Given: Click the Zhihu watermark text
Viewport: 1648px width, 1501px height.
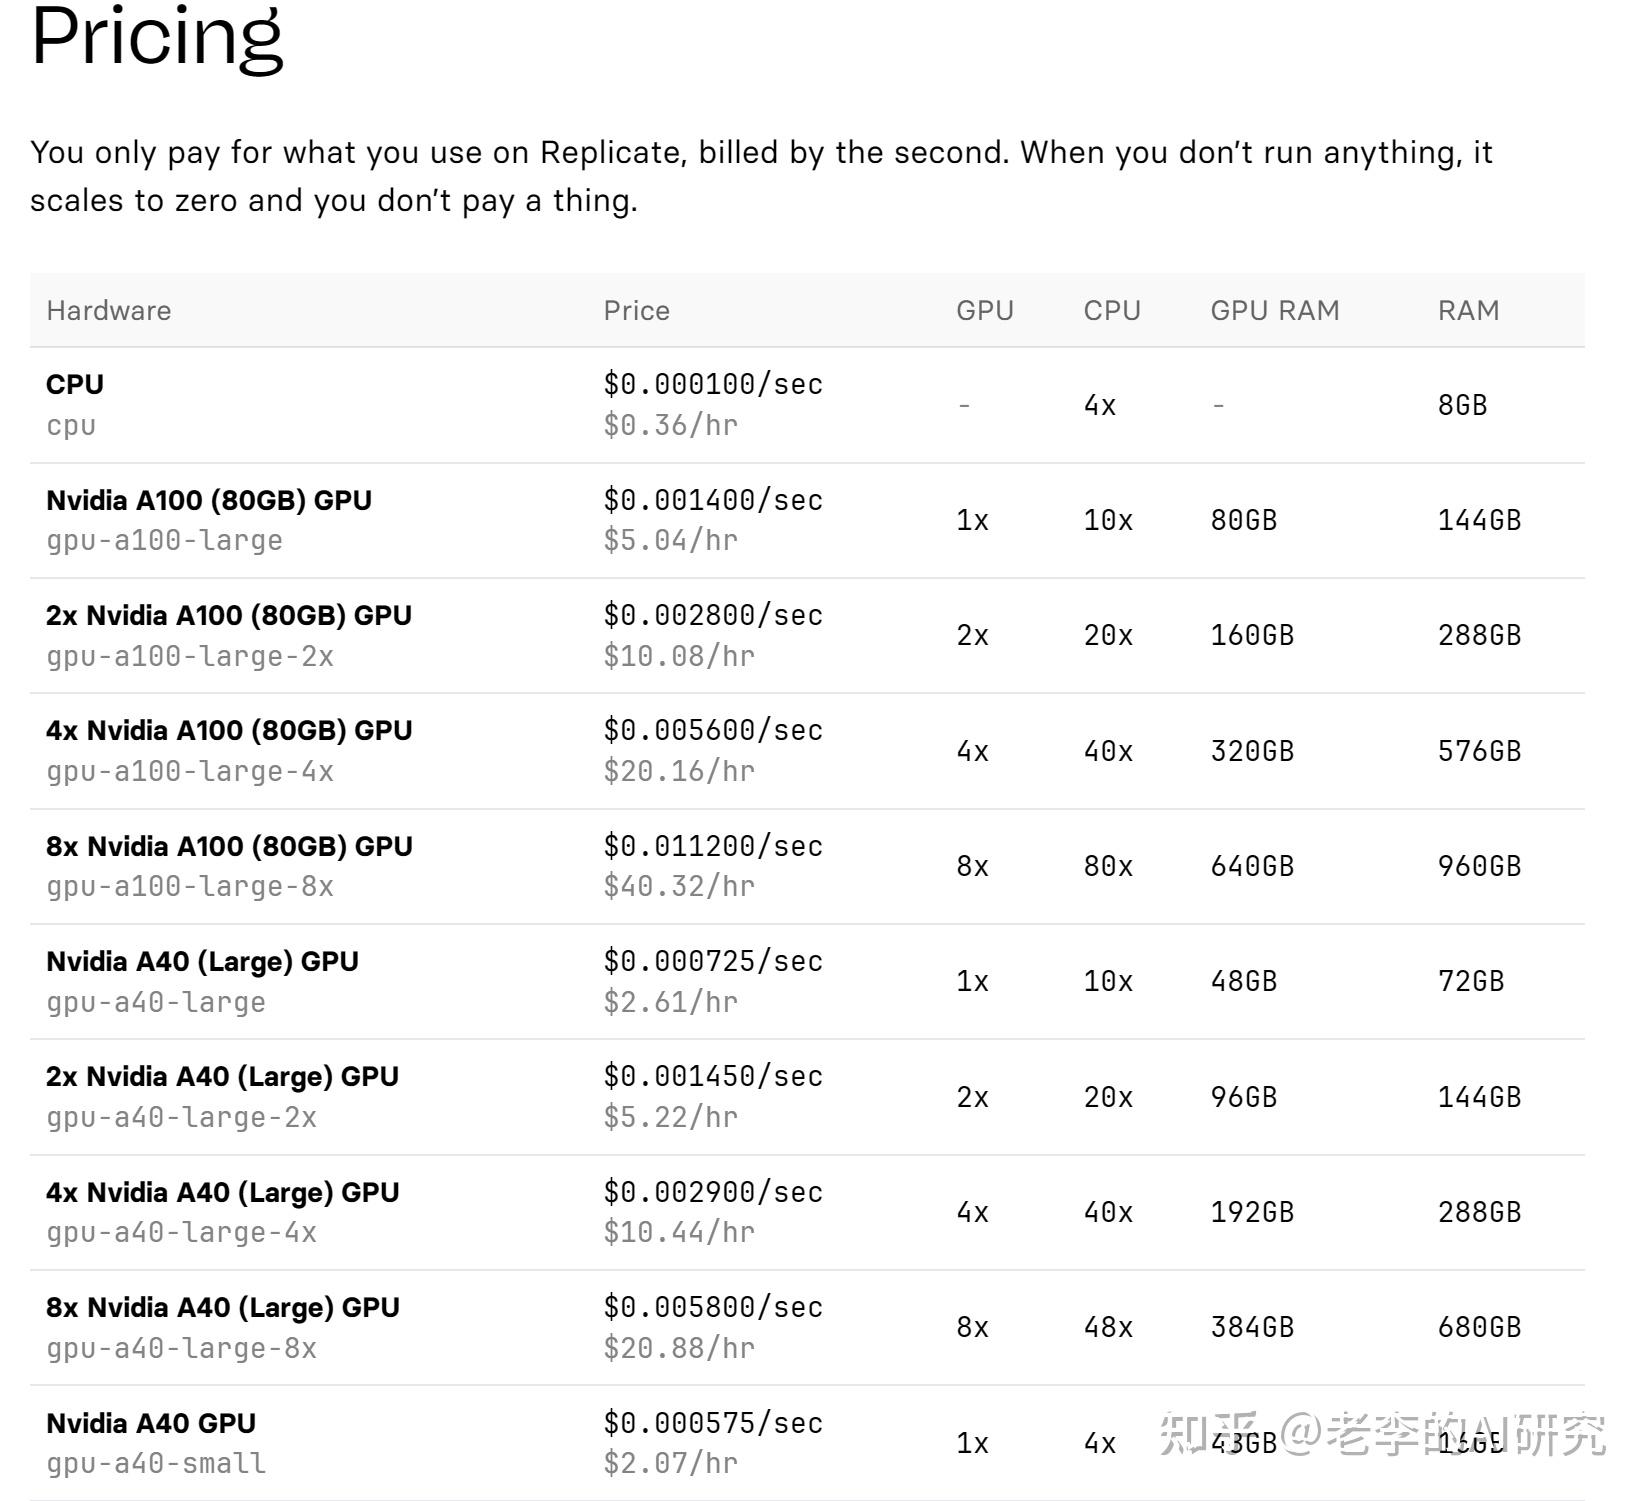Looking at the screenshot, I should click(1382, 1435).
